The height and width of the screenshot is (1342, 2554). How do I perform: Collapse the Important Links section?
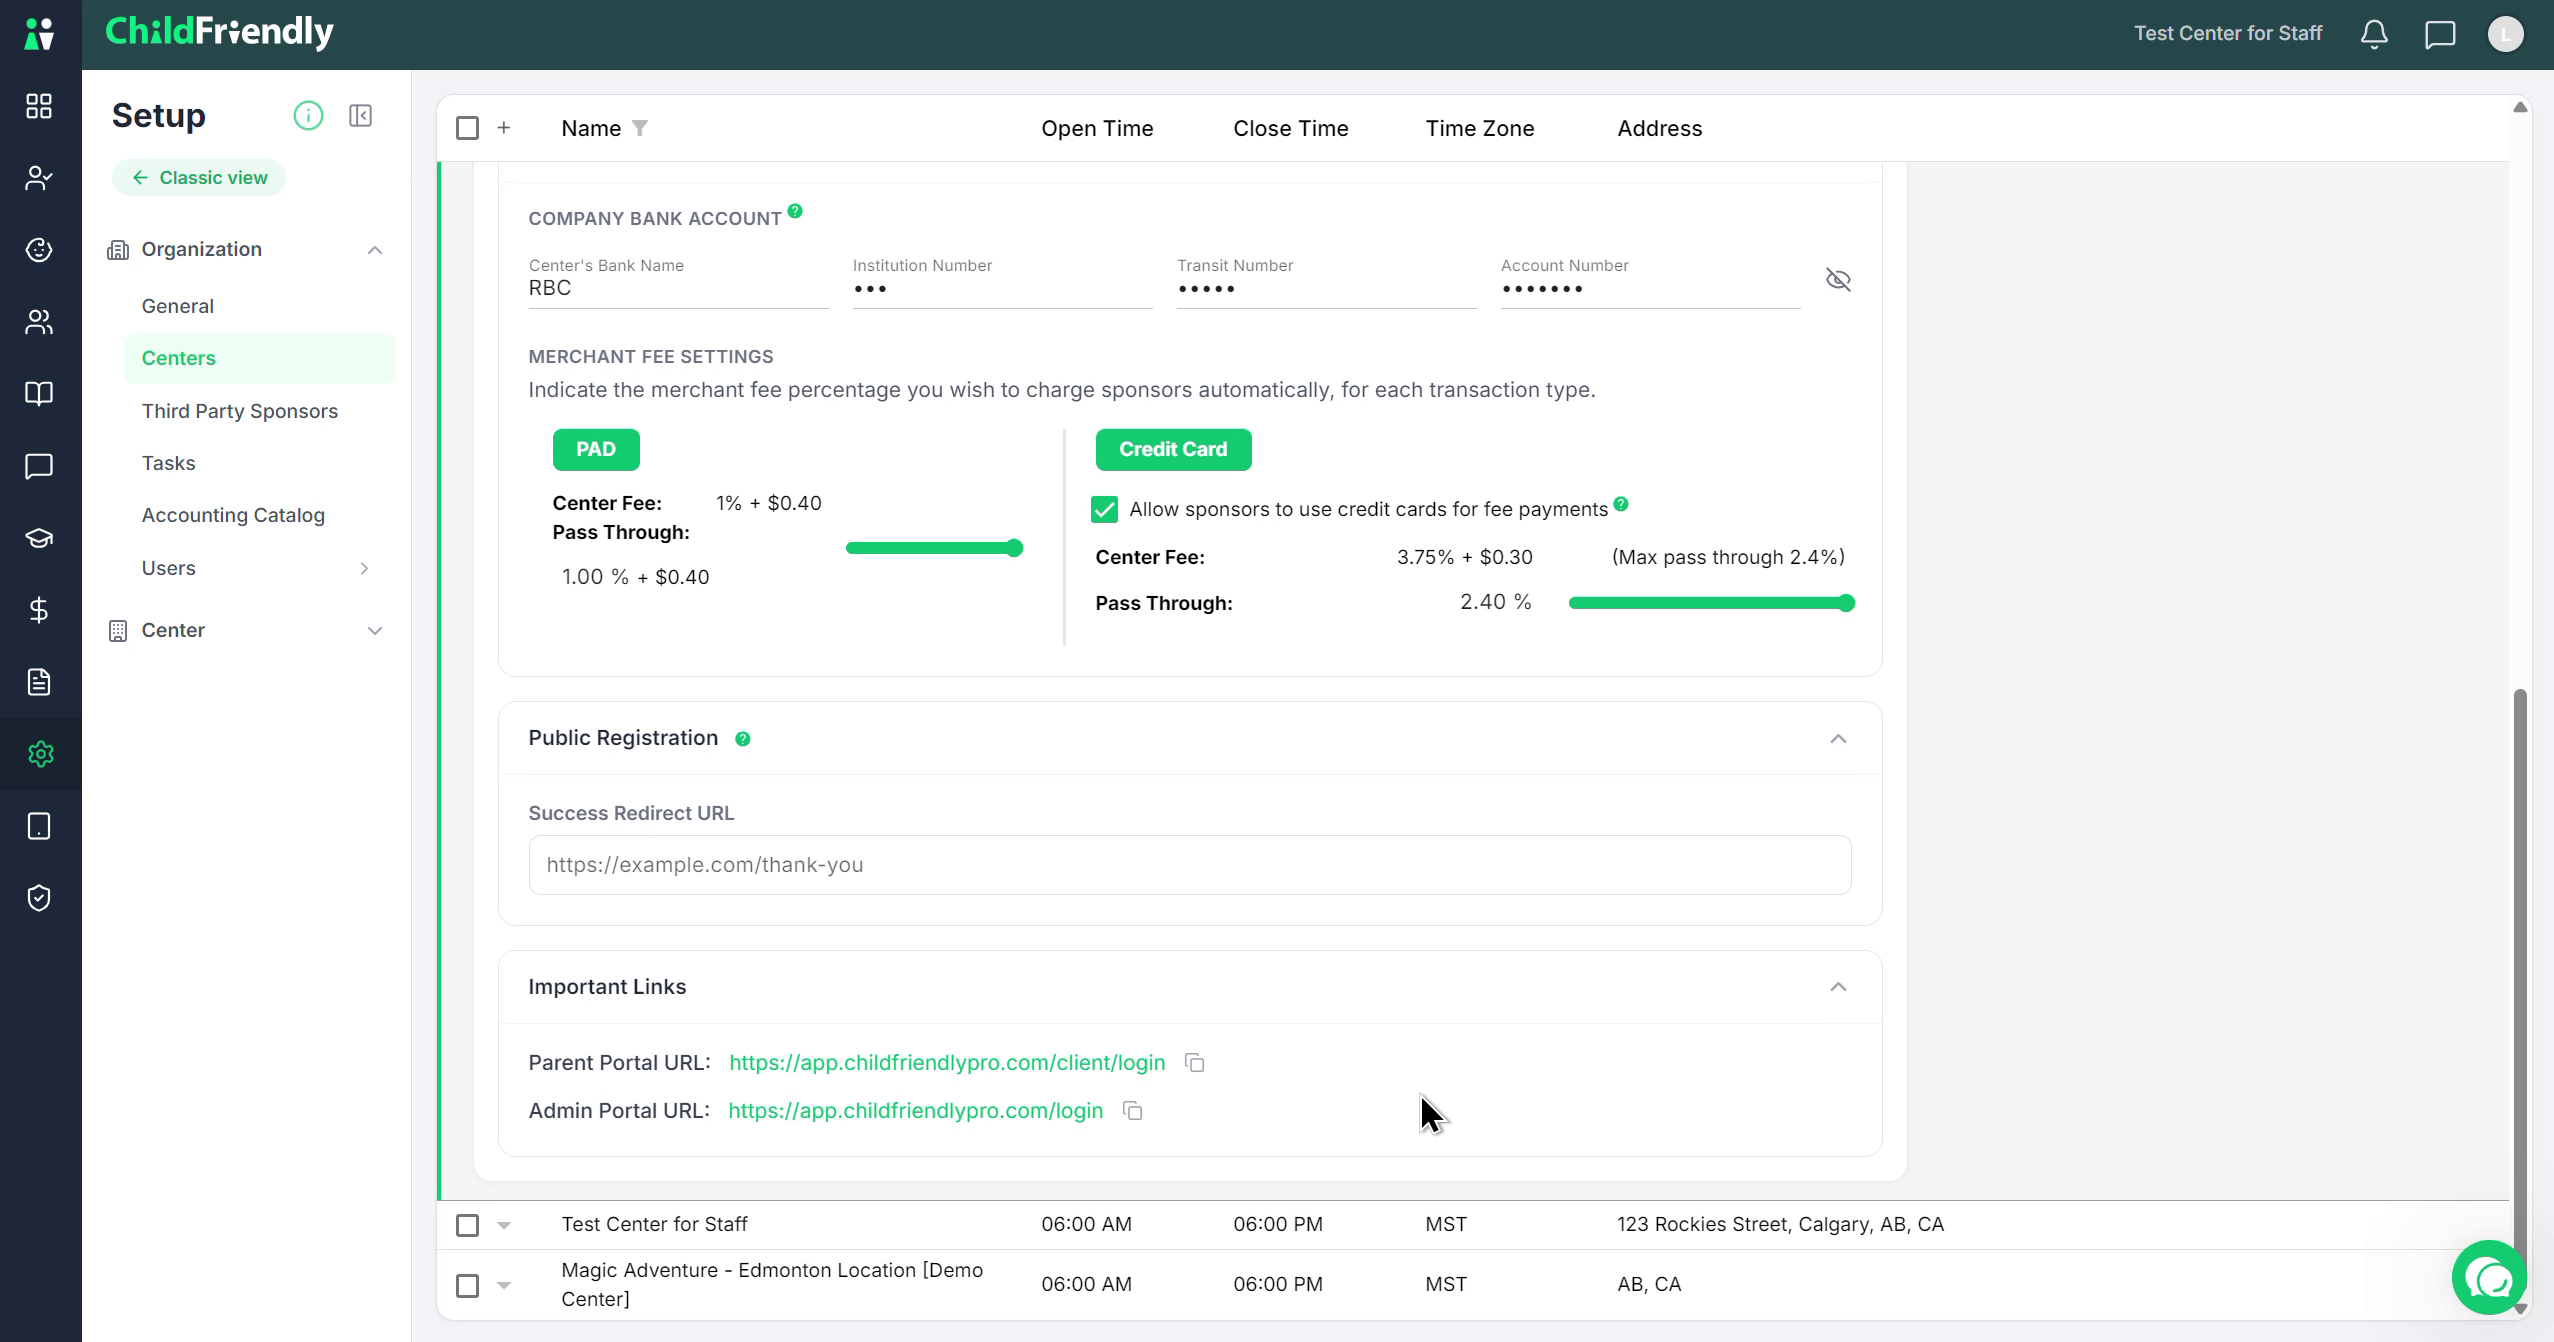[x=1838, y=987]
